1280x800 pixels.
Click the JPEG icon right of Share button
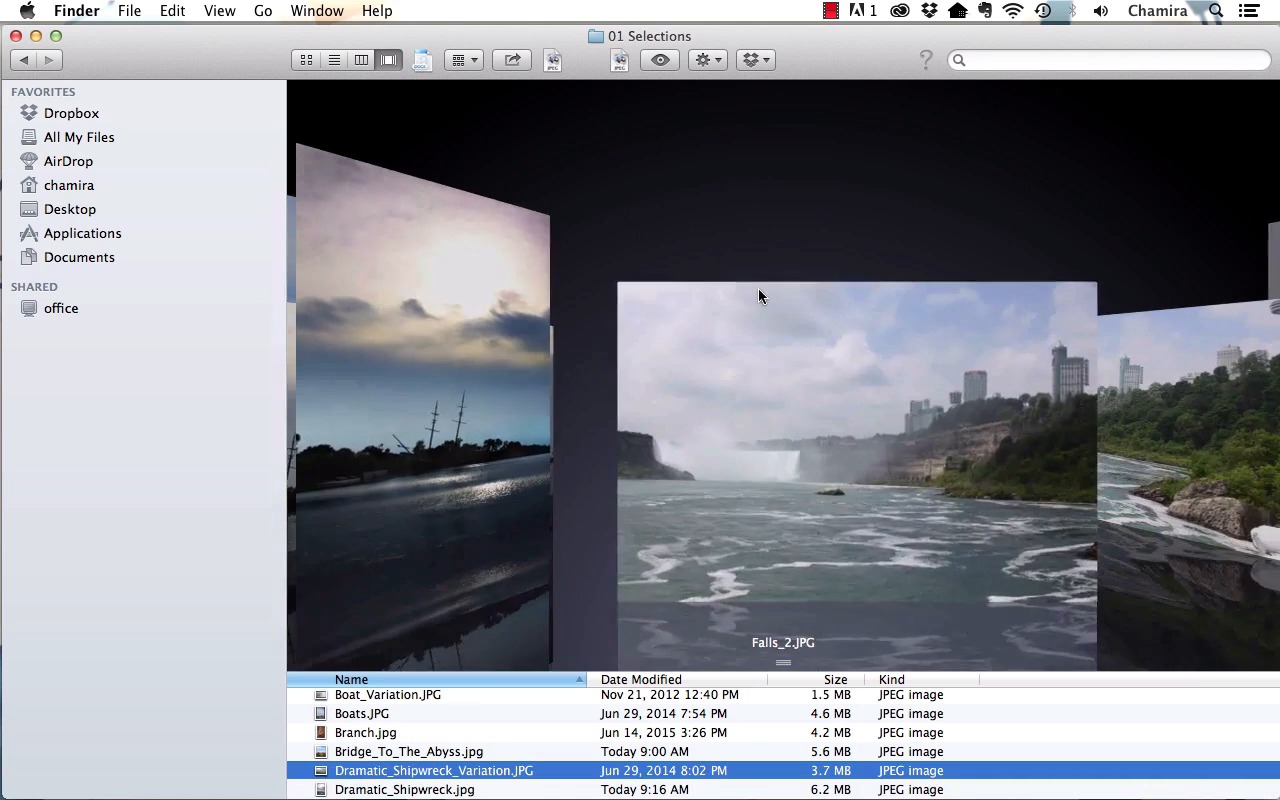click(553, 61)
